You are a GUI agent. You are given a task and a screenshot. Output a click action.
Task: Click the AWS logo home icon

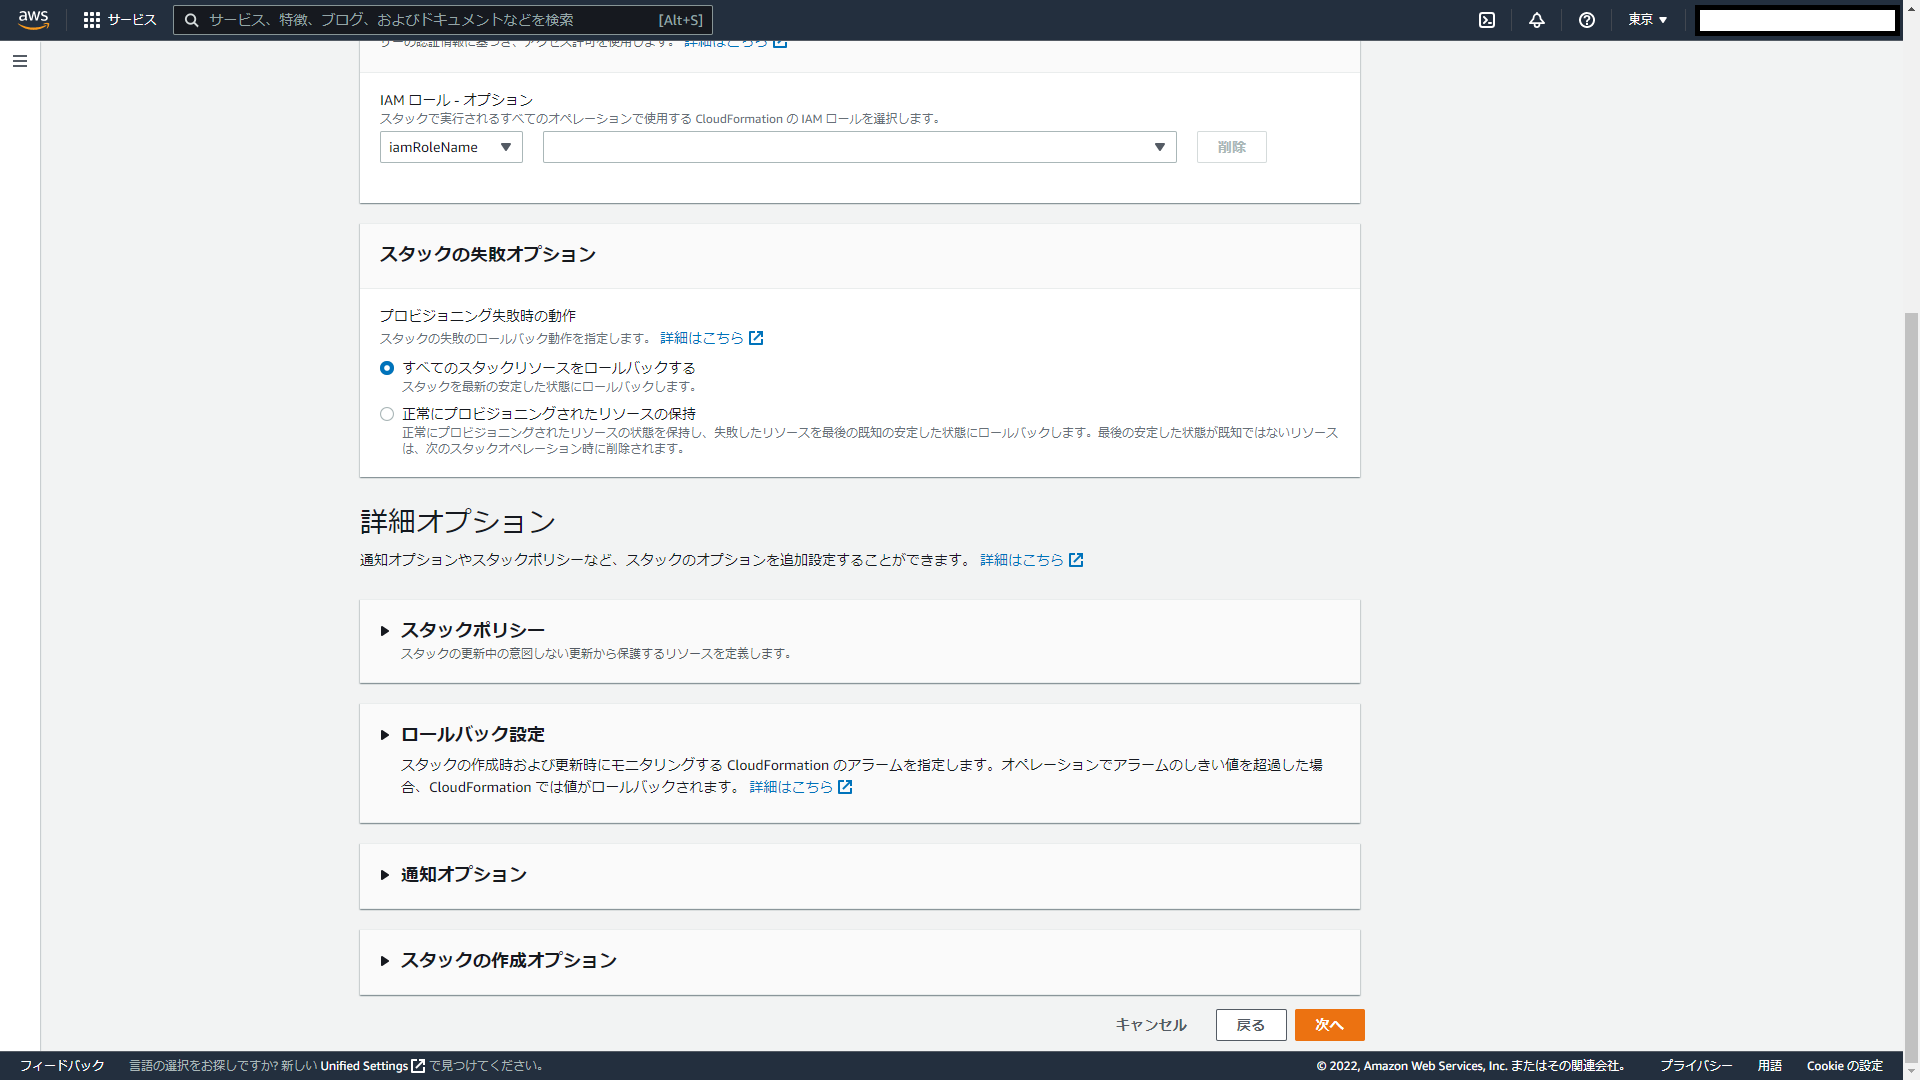tap(33, 19)
